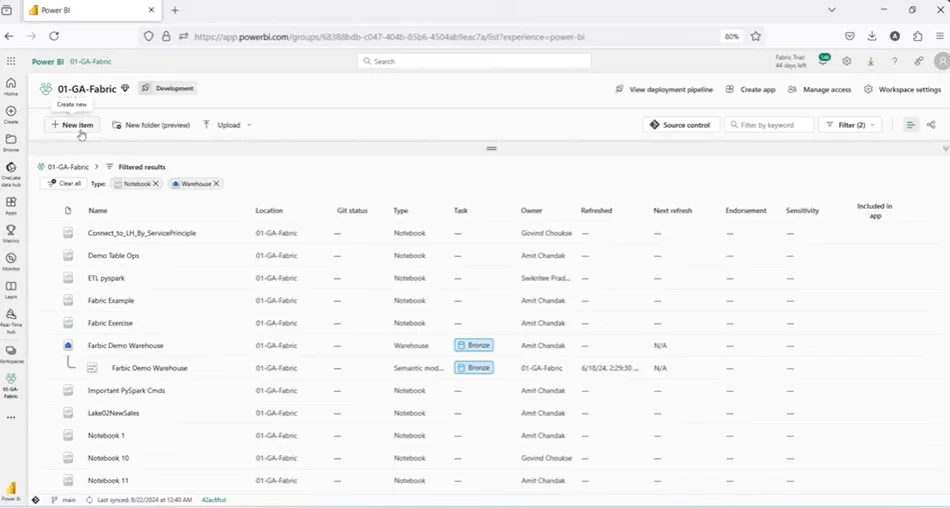Sort by Refreshed column header
950x508 pixels.
coord(596,210)
